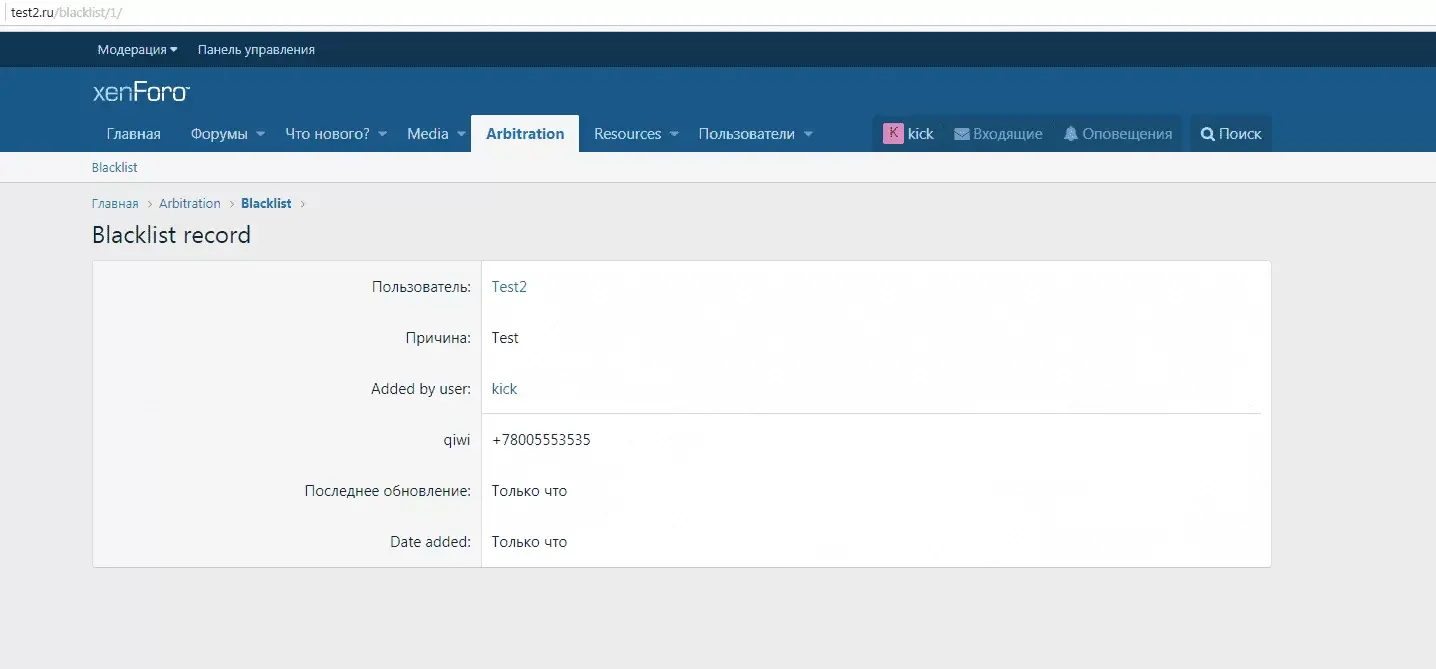This screenshot has width=1436, height=669.
Task: Click the magnifier search icon
Action: tap(1207, 134)
